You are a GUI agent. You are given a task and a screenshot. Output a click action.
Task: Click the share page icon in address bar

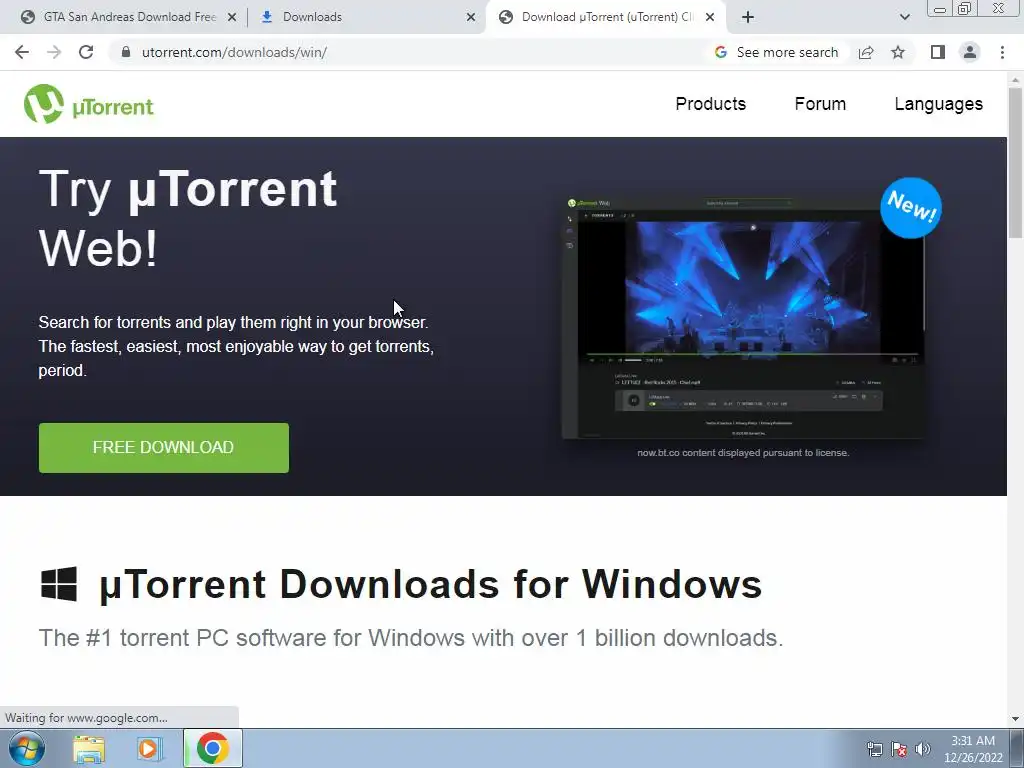click(866, 52)
